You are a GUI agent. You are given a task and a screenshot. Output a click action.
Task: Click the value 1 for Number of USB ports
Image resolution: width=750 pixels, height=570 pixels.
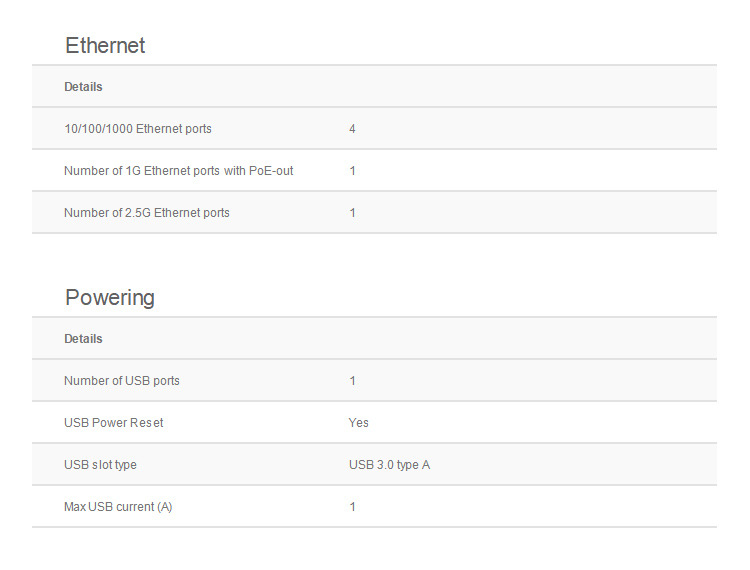353,381
